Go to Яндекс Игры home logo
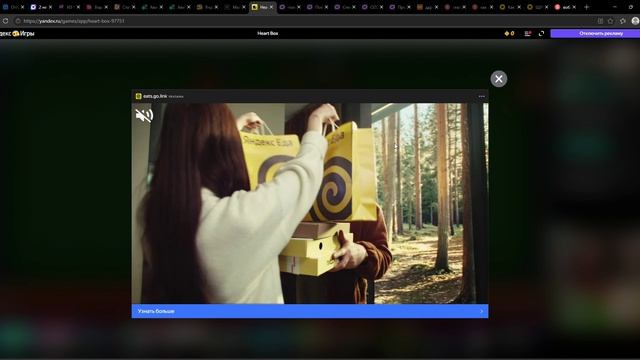The width and height of the screenshot is (640, 360). (18, 33)
